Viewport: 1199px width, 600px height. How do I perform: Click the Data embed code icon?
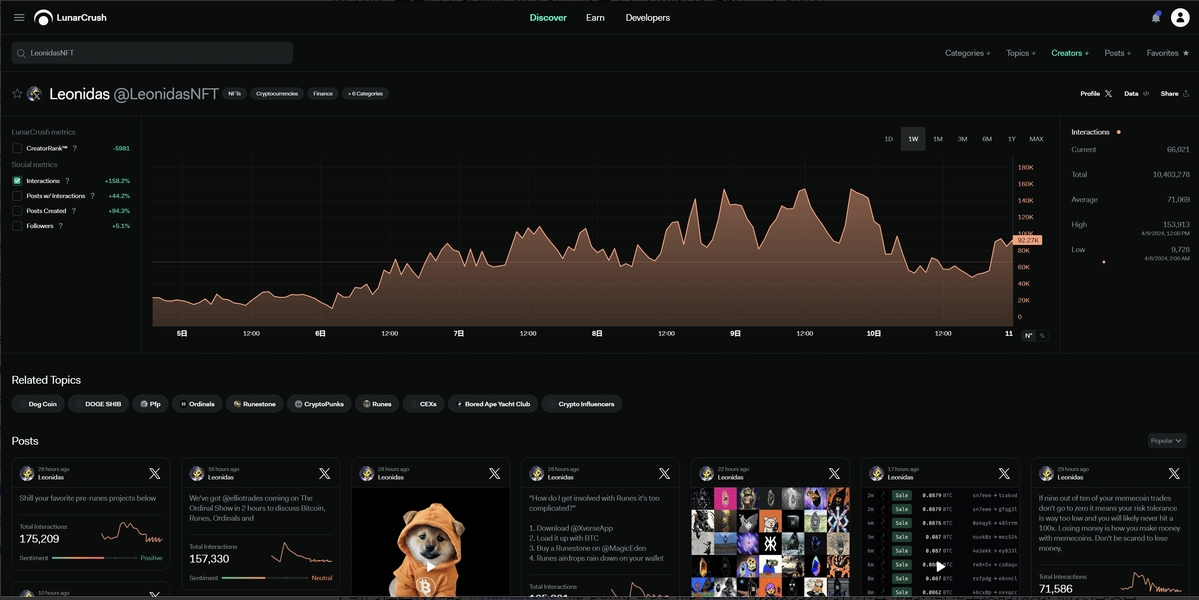pos(1145,94)
